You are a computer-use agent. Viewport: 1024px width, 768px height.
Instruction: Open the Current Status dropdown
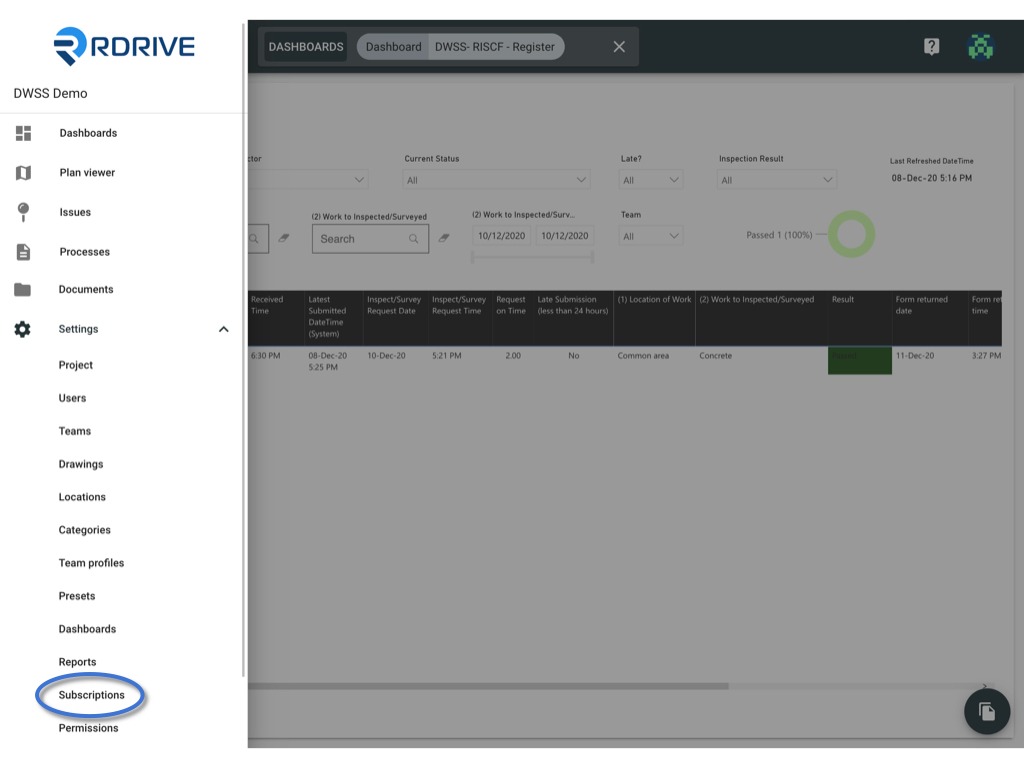(496, 180)
